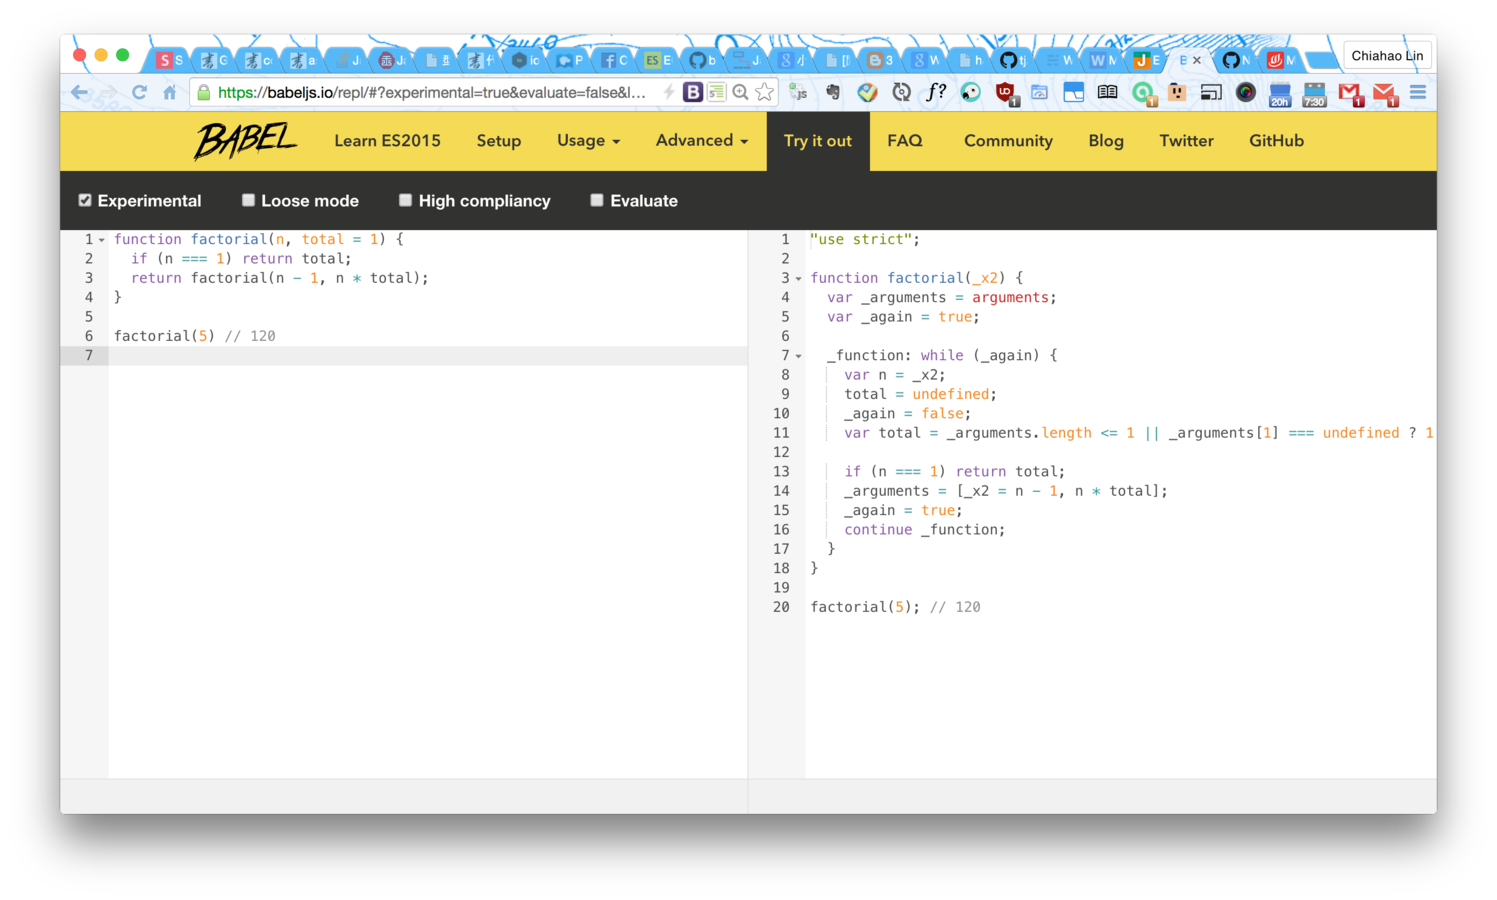The height and width of the screenshot is (900, 1497).
Task: Select the Try it out tab
Action: tap(818, 141)
